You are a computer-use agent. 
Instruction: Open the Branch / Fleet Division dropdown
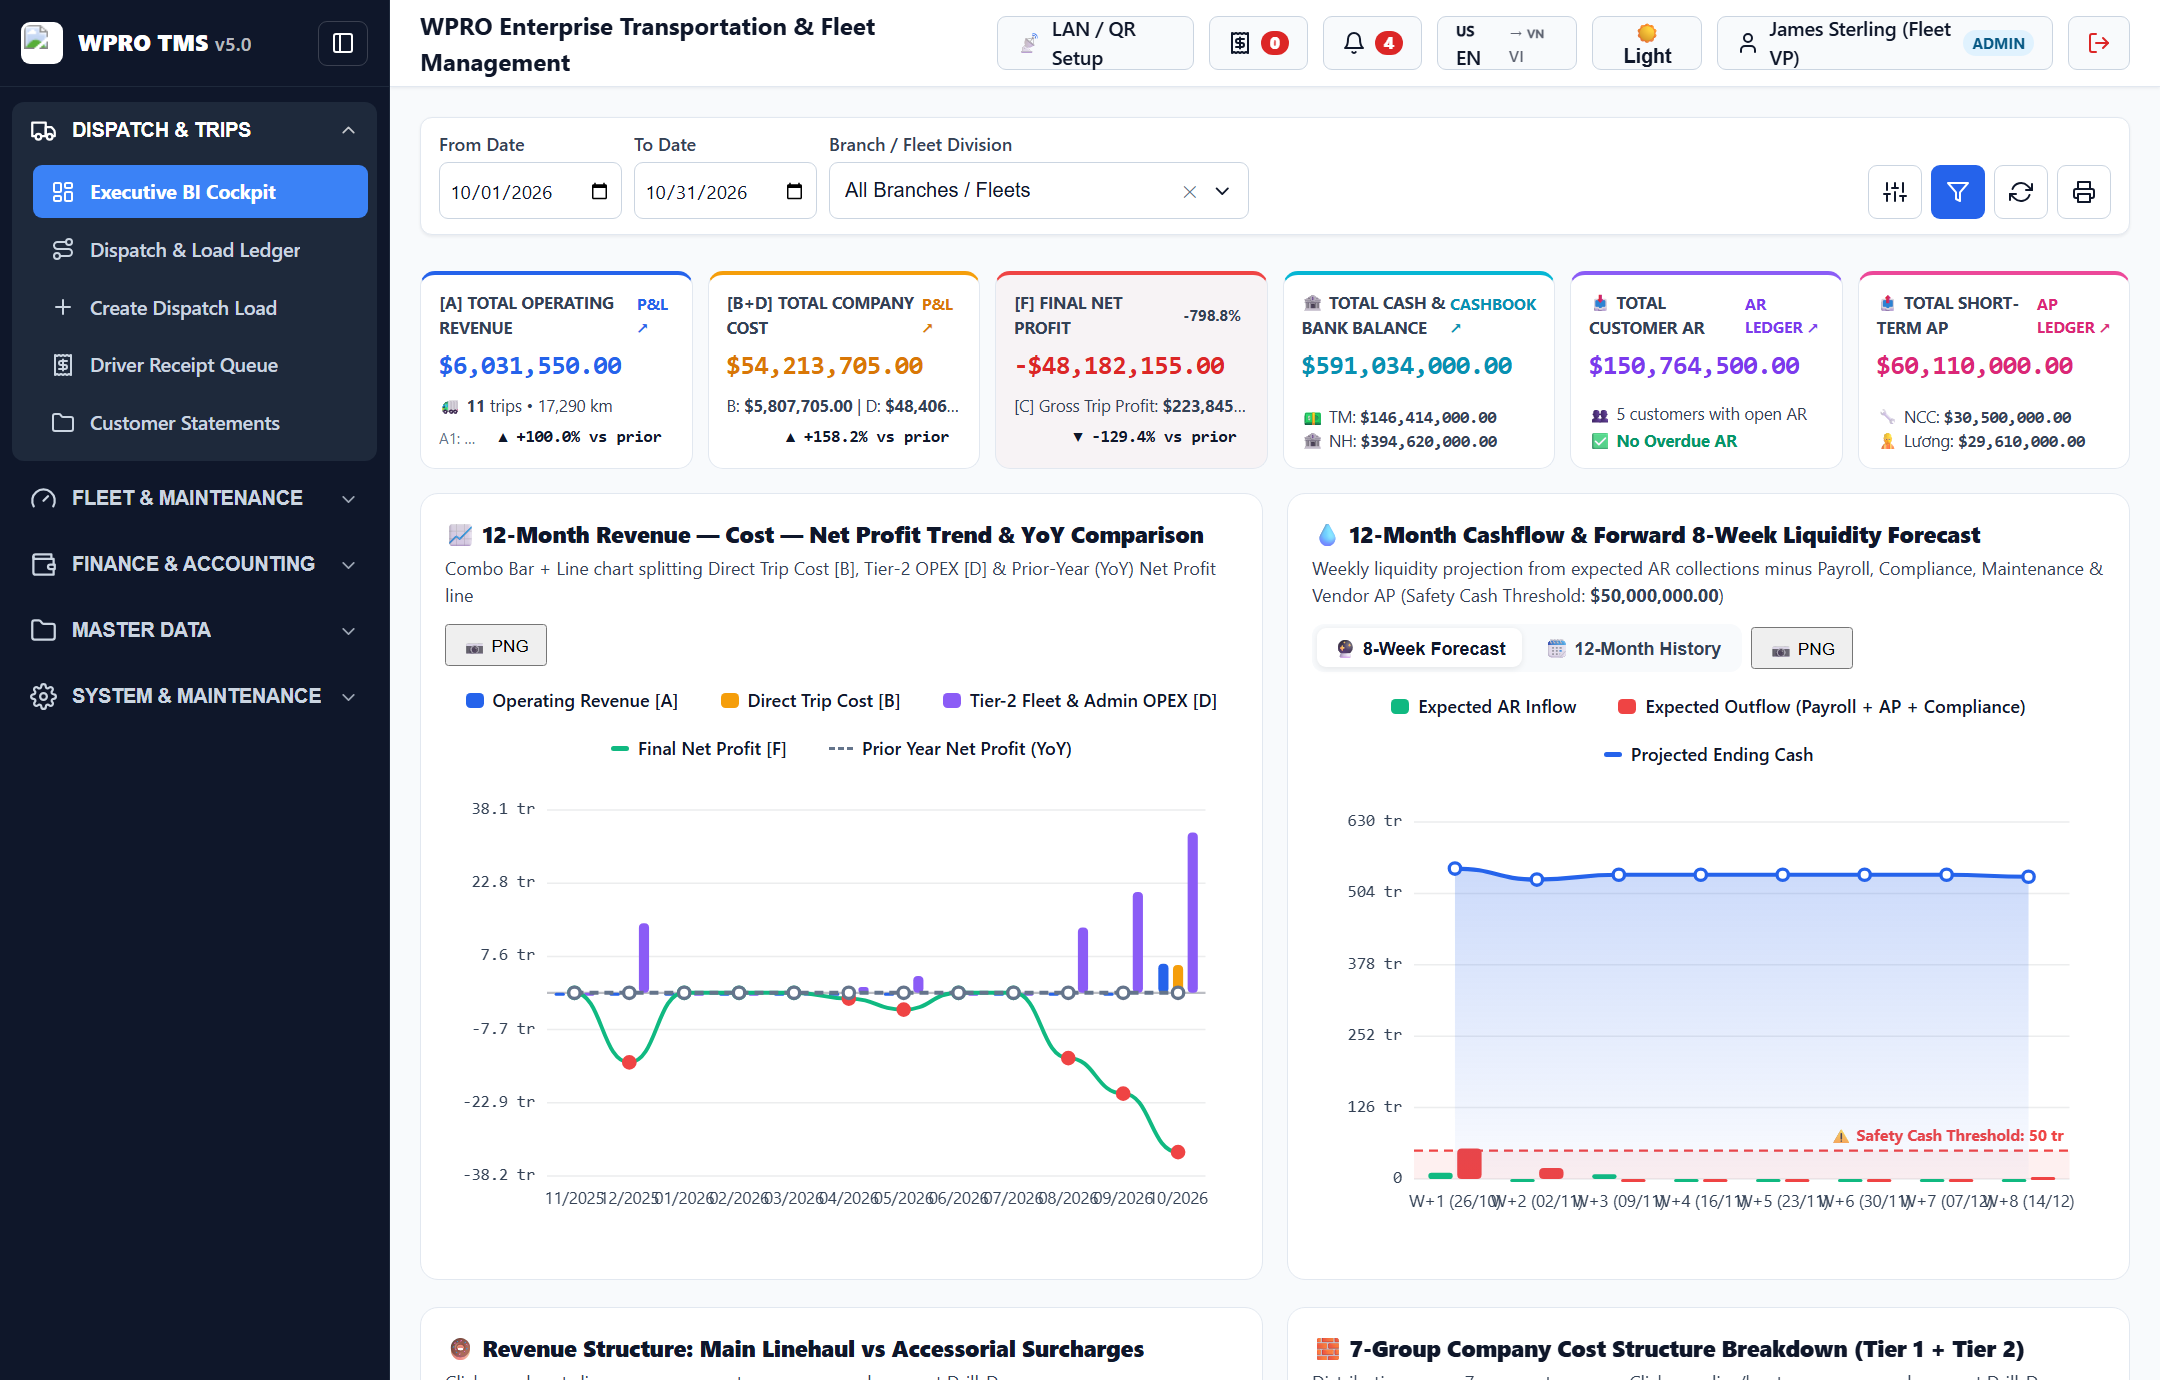tap(1038, 190)
